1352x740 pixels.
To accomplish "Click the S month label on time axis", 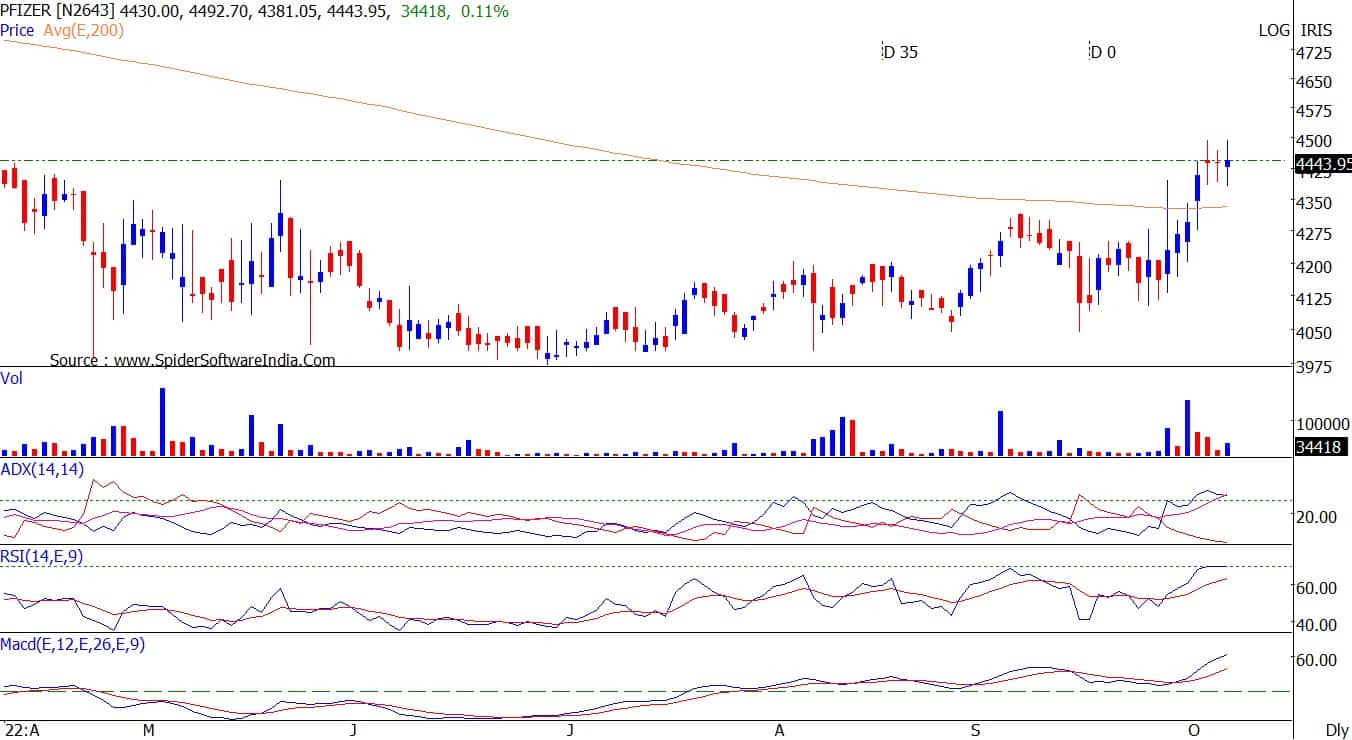I will pos(975,730).
